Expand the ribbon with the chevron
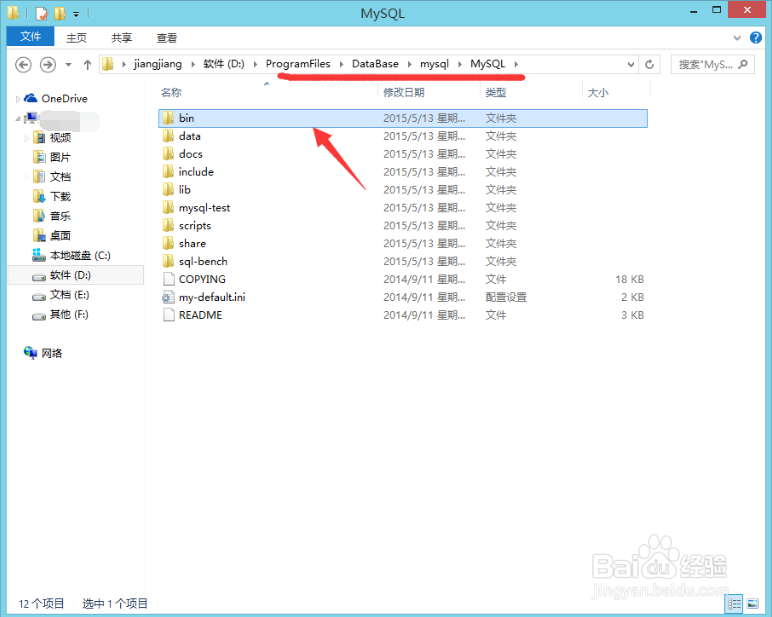 click(737, 38)
